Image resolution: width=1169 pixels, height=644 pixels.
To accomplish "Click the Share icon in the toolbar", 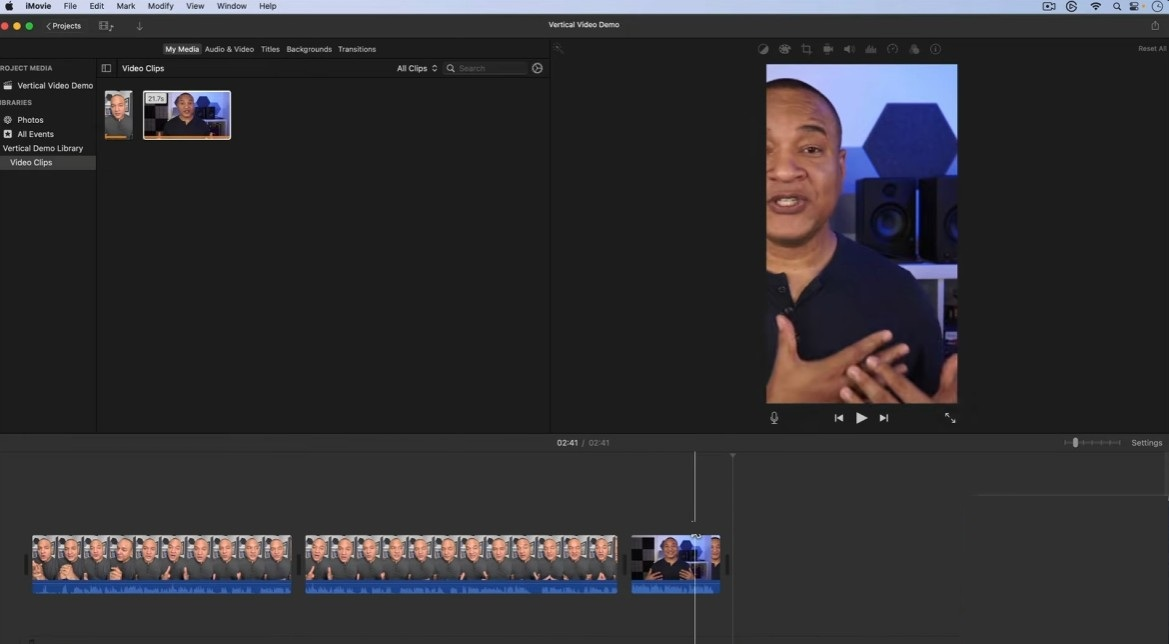I will pyautogui.click(x=1156, y=25).
